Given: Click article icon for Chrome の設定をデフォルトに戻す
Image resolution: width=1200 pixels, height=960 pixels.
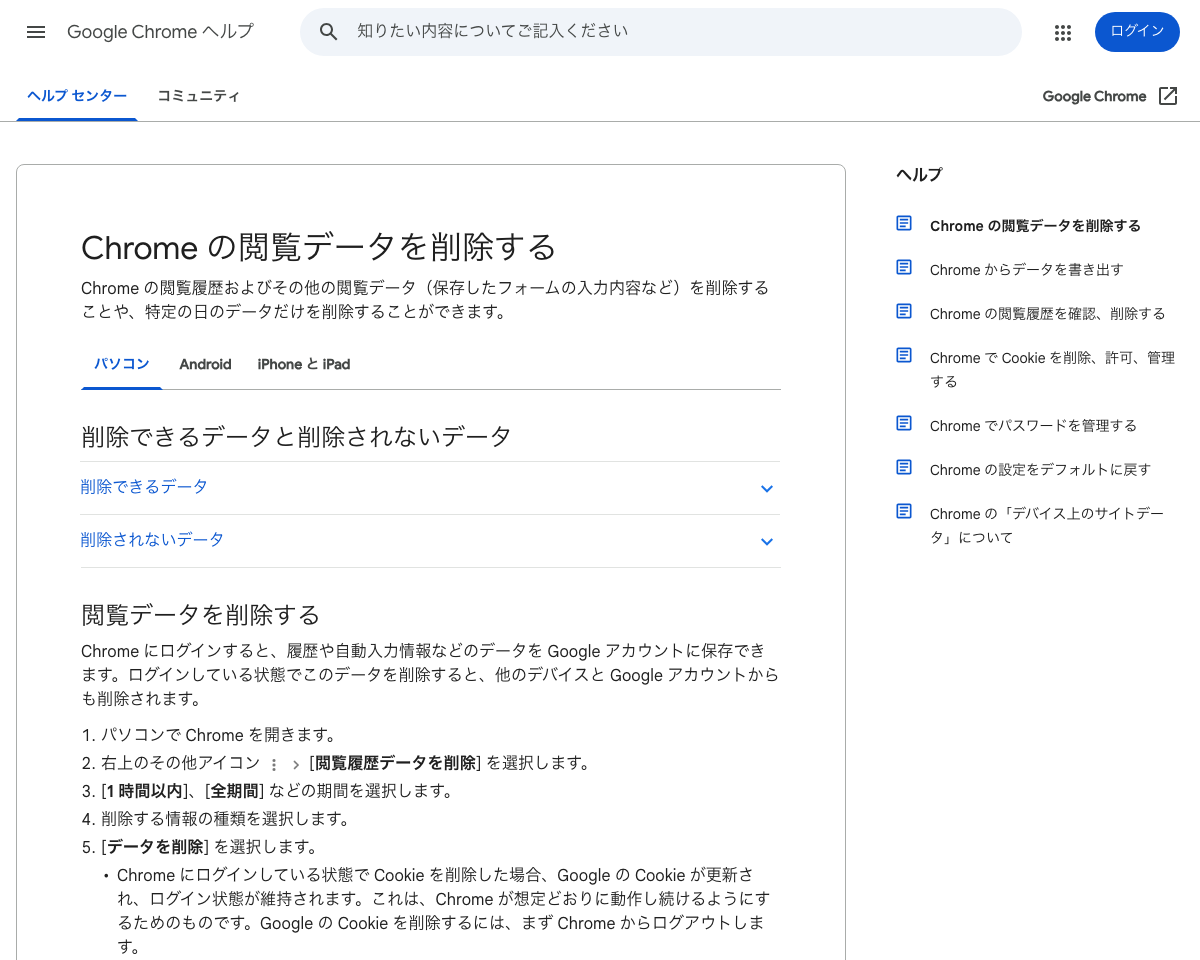Looking at the screenshot, I should pos(904,467).
